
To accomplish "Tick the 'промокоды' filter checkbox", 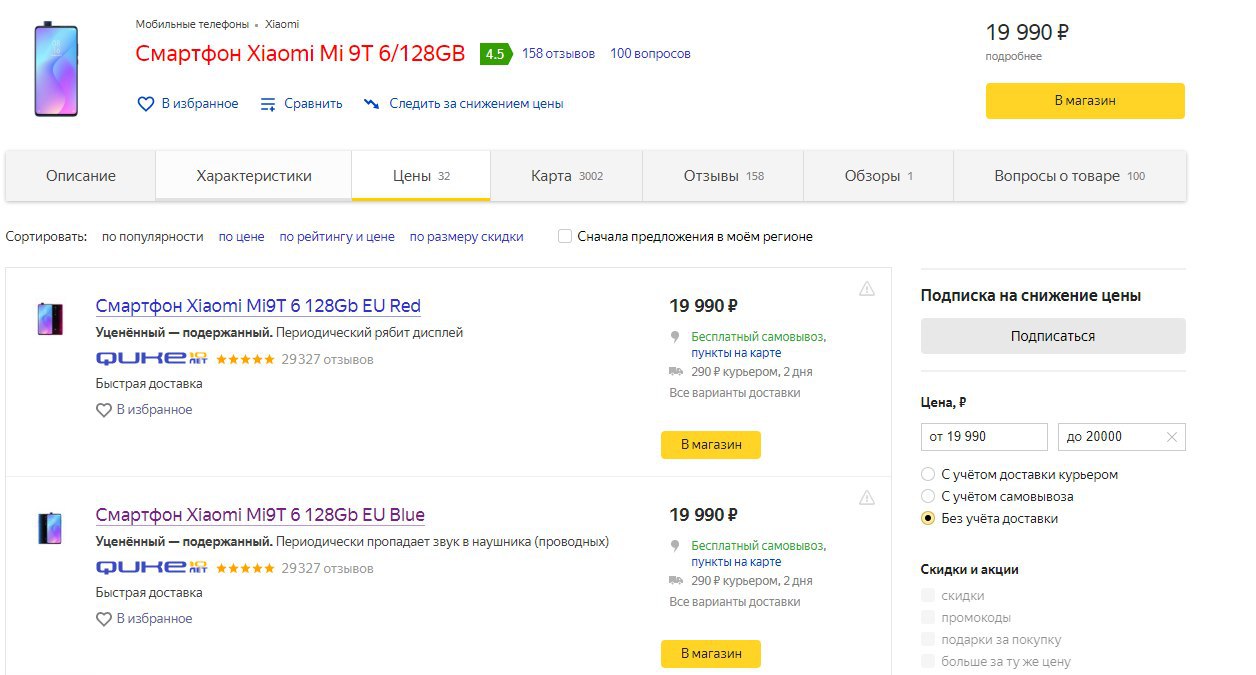I will tap(928, 618).
